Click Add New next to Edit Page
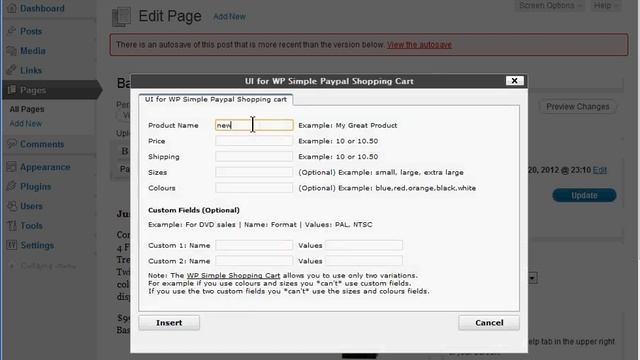The width and height of the screenshot is (640, 360). (229, 17)
